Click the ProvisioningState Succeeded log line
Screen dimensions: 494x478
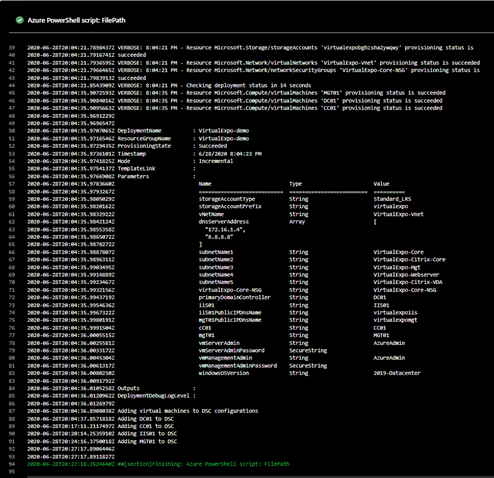(127, 146)
